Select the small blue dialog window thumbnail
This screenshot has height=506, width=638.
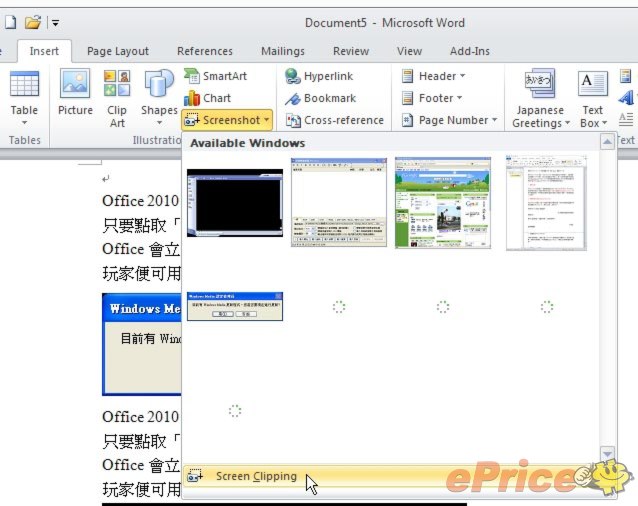click(x=235, y=306)
